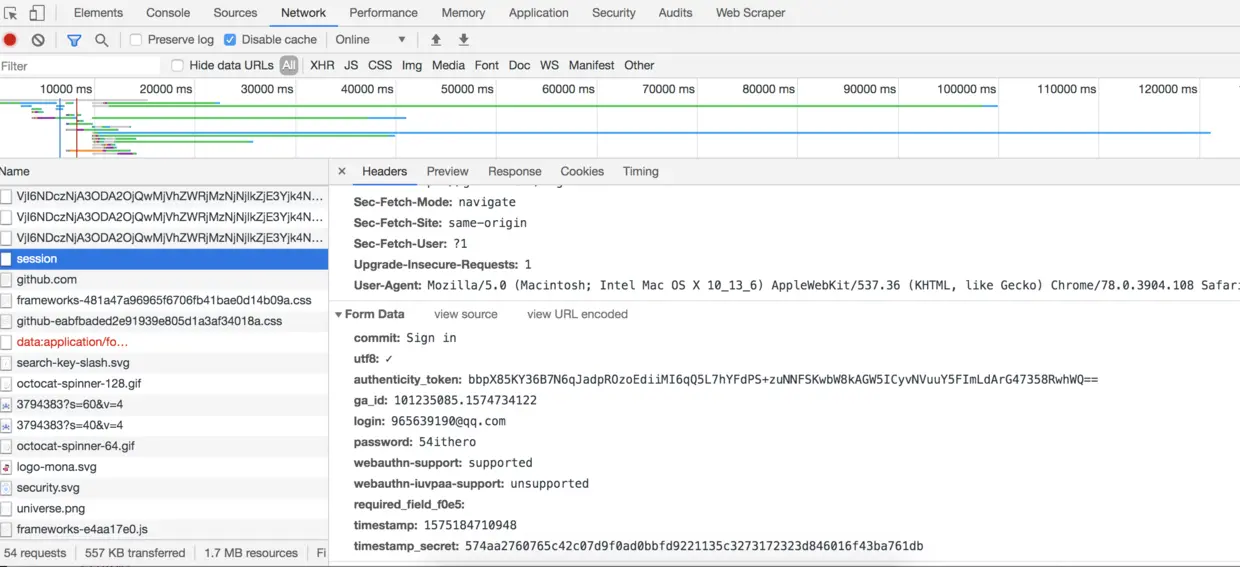Select octocat-spinner-64.gif request row
The height and width of the screenshot is (567, 1240).
pos(164,446)
